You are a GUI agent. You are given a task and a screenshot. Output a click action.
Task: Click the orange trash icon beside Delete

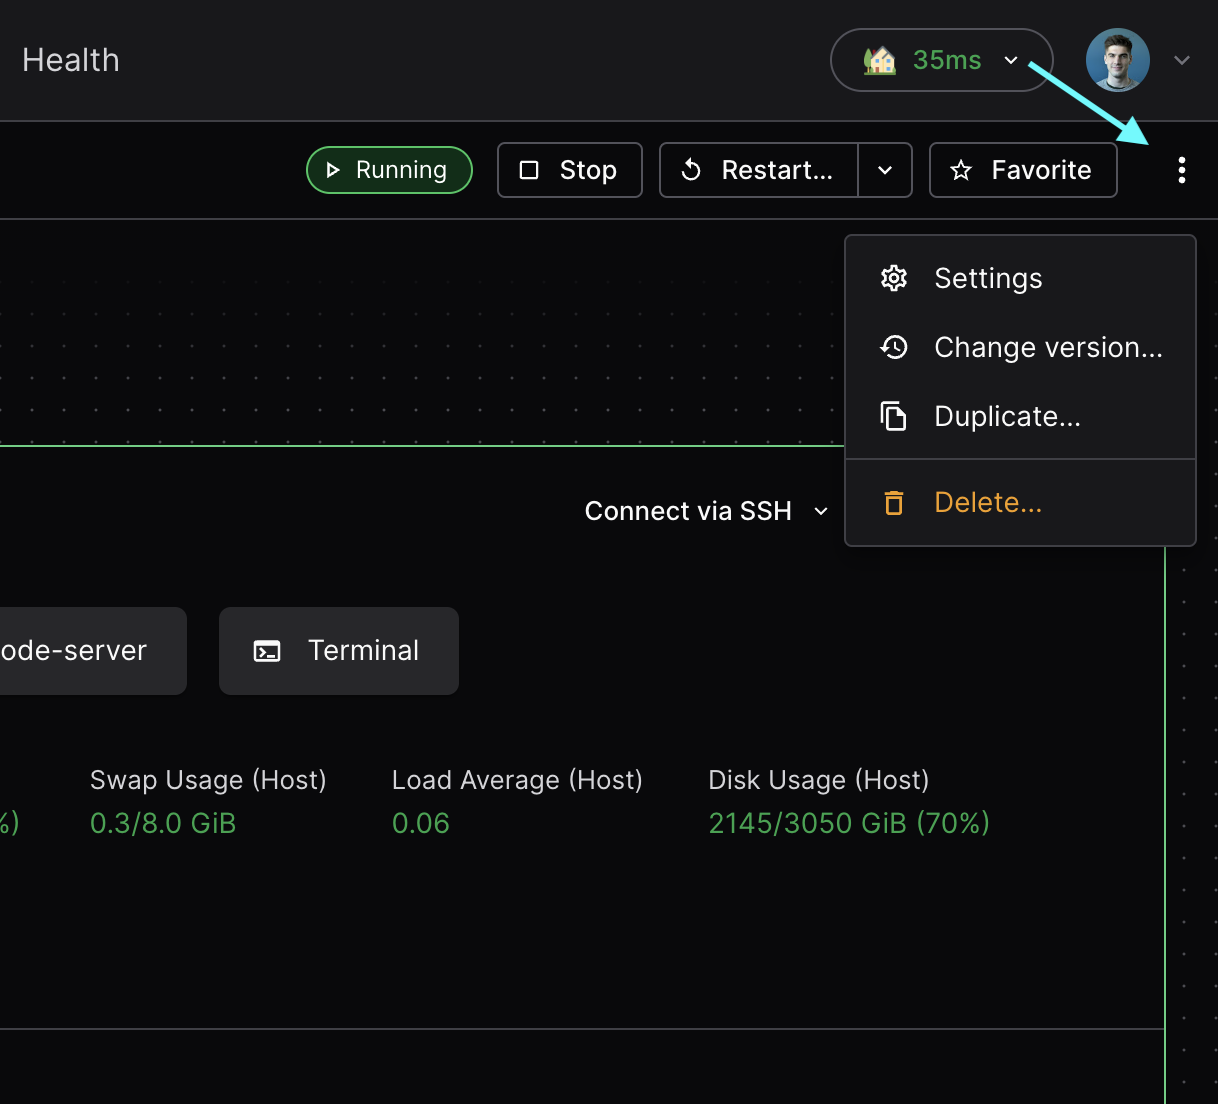click(893, 502)
